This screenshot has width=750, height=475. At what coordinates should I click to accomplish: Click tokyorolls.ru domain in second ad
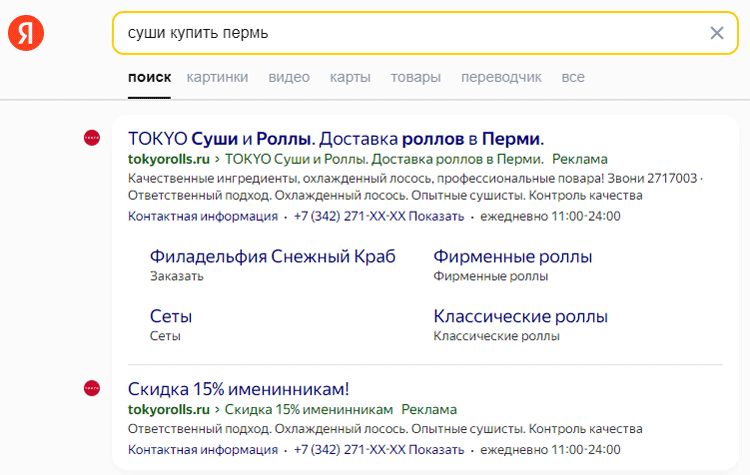coord(168,409)
